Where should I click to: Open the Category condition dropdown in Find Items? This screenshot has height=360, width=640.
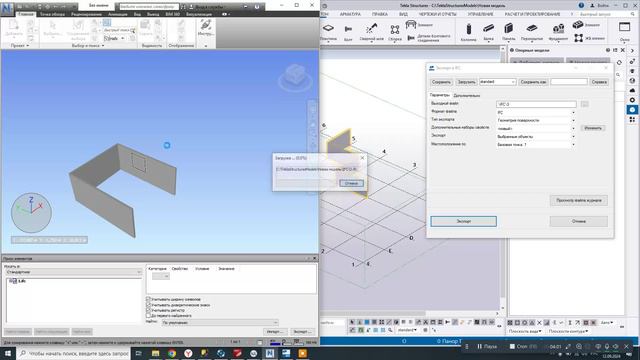pos(160,276)
